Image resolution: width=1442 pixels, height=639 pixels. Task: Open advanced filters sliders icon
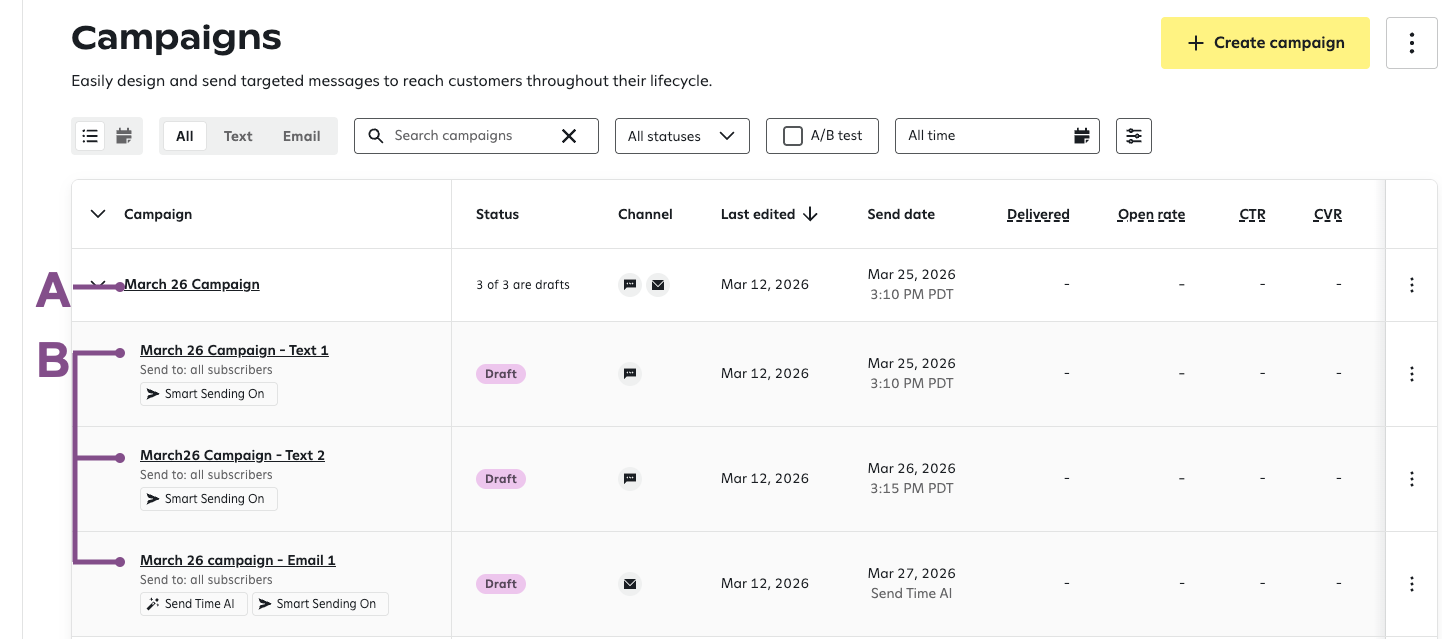(1133, 136)
